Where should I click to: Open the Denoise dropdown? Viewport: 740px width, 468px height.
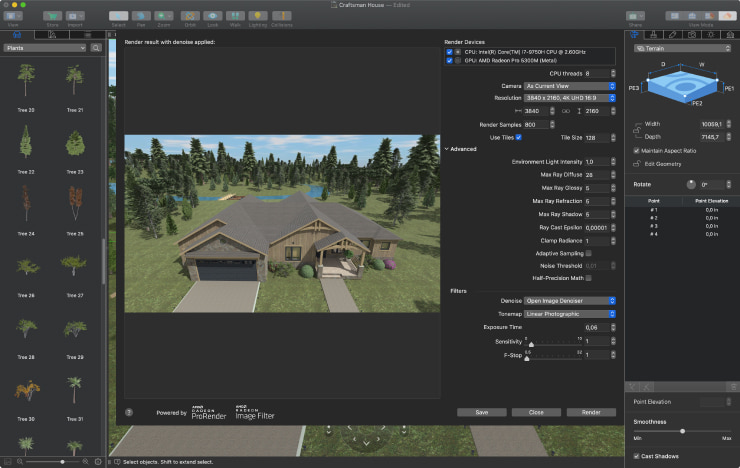coord(570,301)
